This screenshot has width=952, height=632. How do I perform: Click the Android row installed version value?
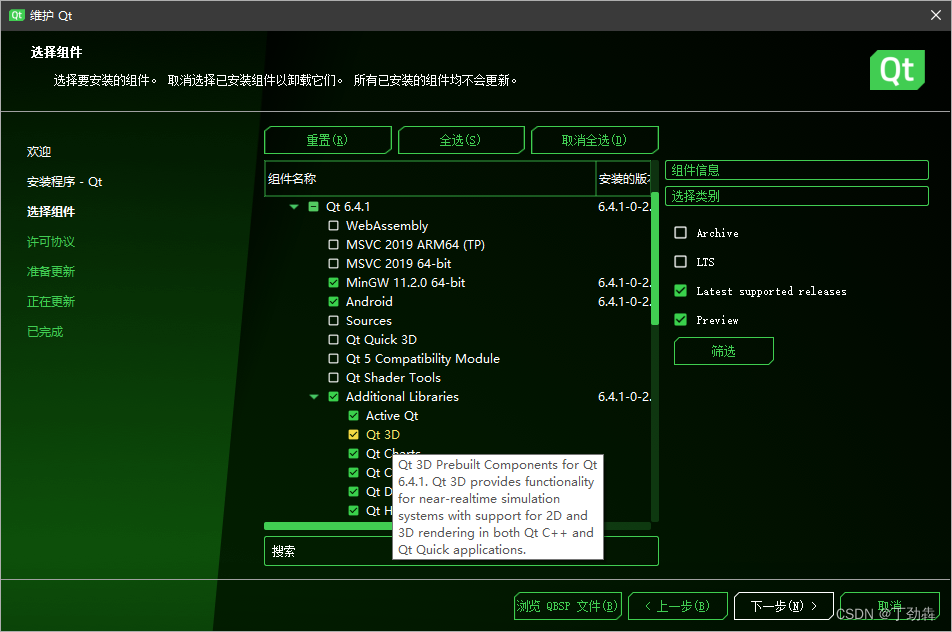pos(624,302)
